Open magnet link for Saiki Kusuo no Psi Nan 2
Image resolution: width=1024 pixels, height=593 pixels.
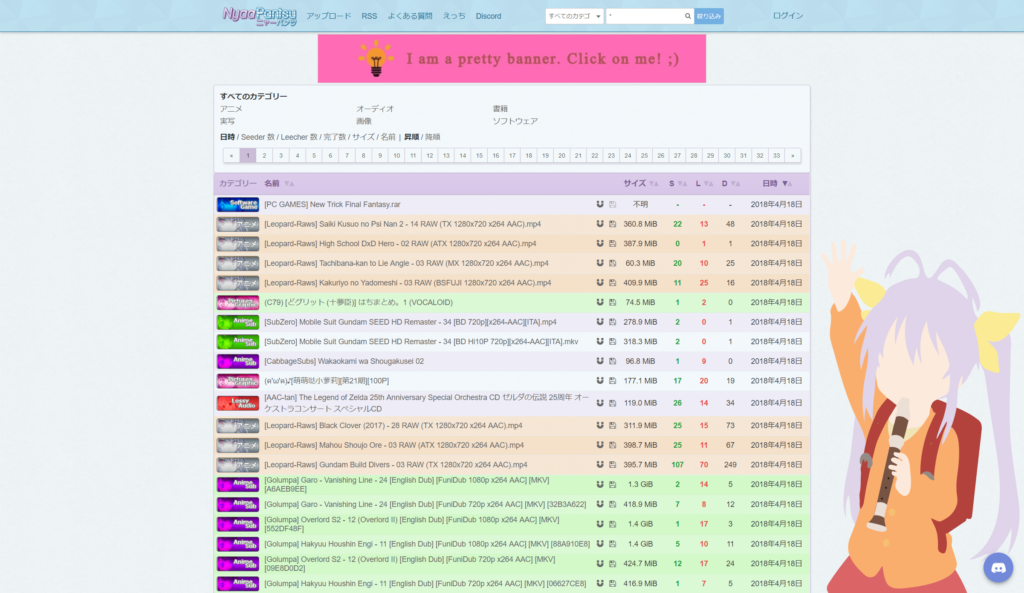coord(600,224)
